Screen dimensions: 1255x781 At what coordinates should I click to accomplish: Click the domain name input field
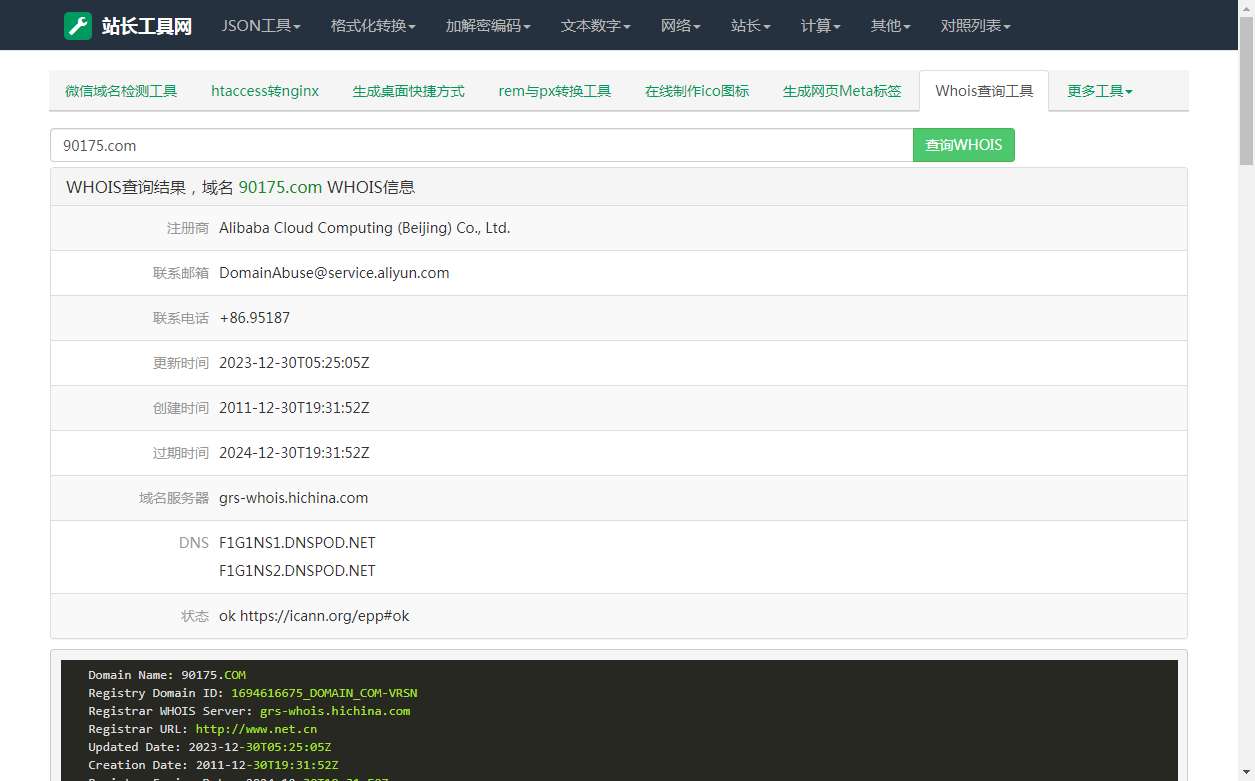pyautogui.click(x=481, y=145)
